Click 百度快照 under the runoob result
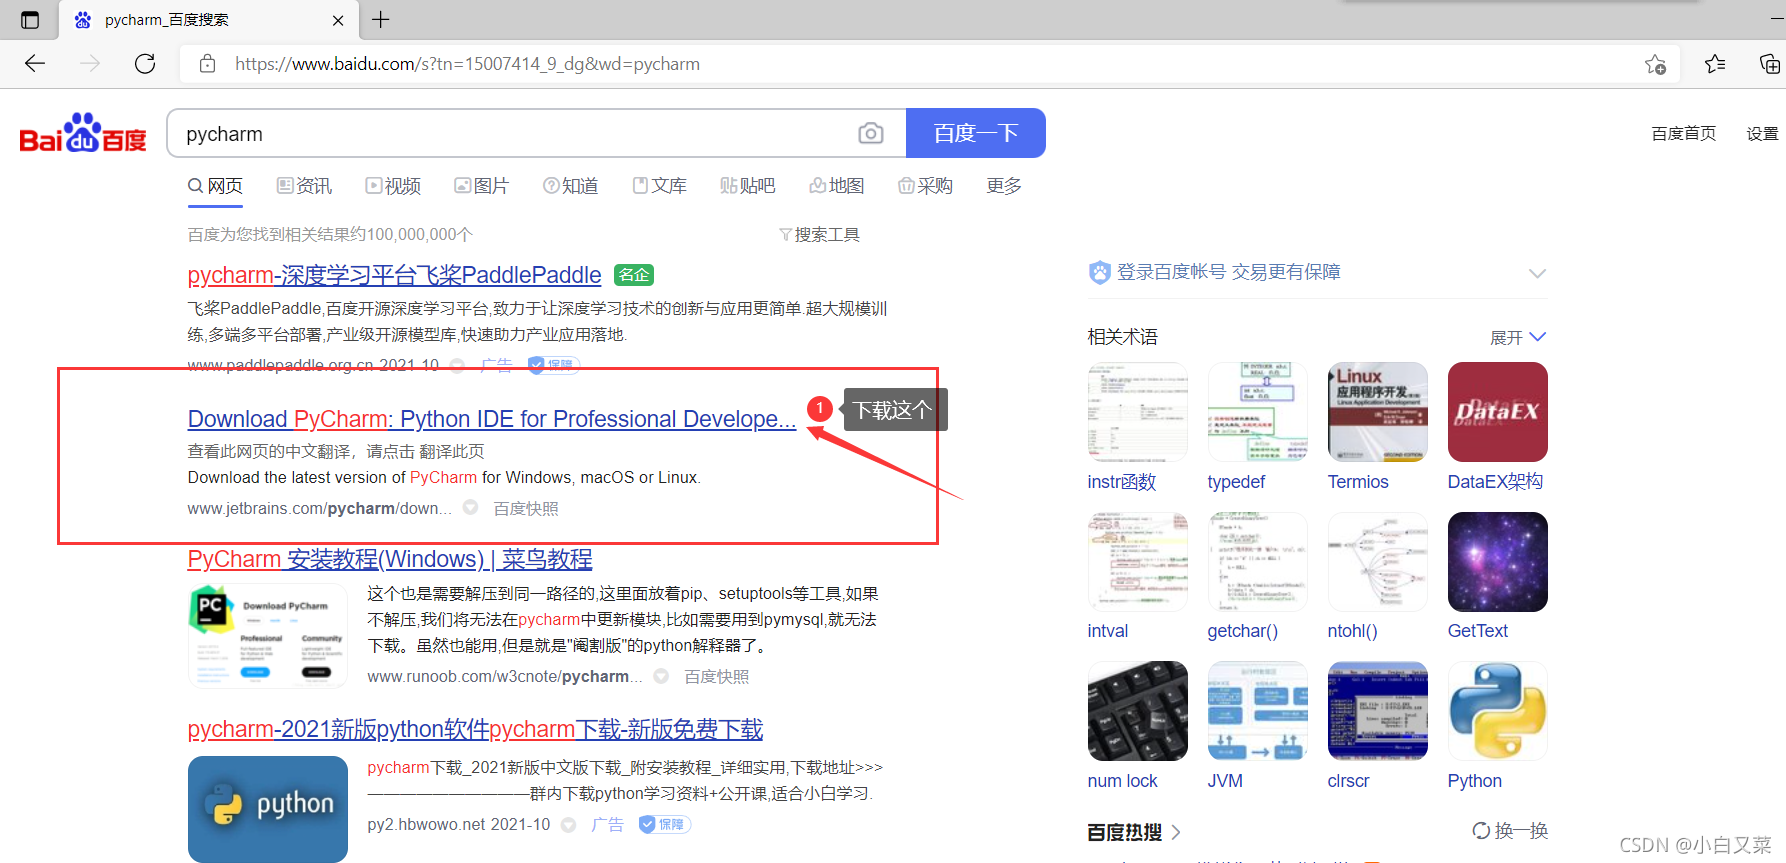 pyautogui.click(x=716, y=677)
